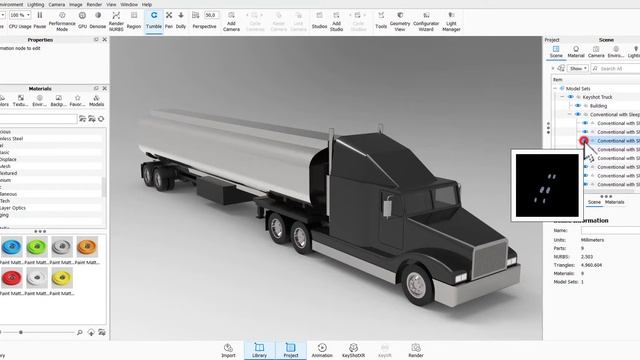Screen dimensions: 640x360
Task: Toggle Performance Mode
Action: tap(62, 21)
